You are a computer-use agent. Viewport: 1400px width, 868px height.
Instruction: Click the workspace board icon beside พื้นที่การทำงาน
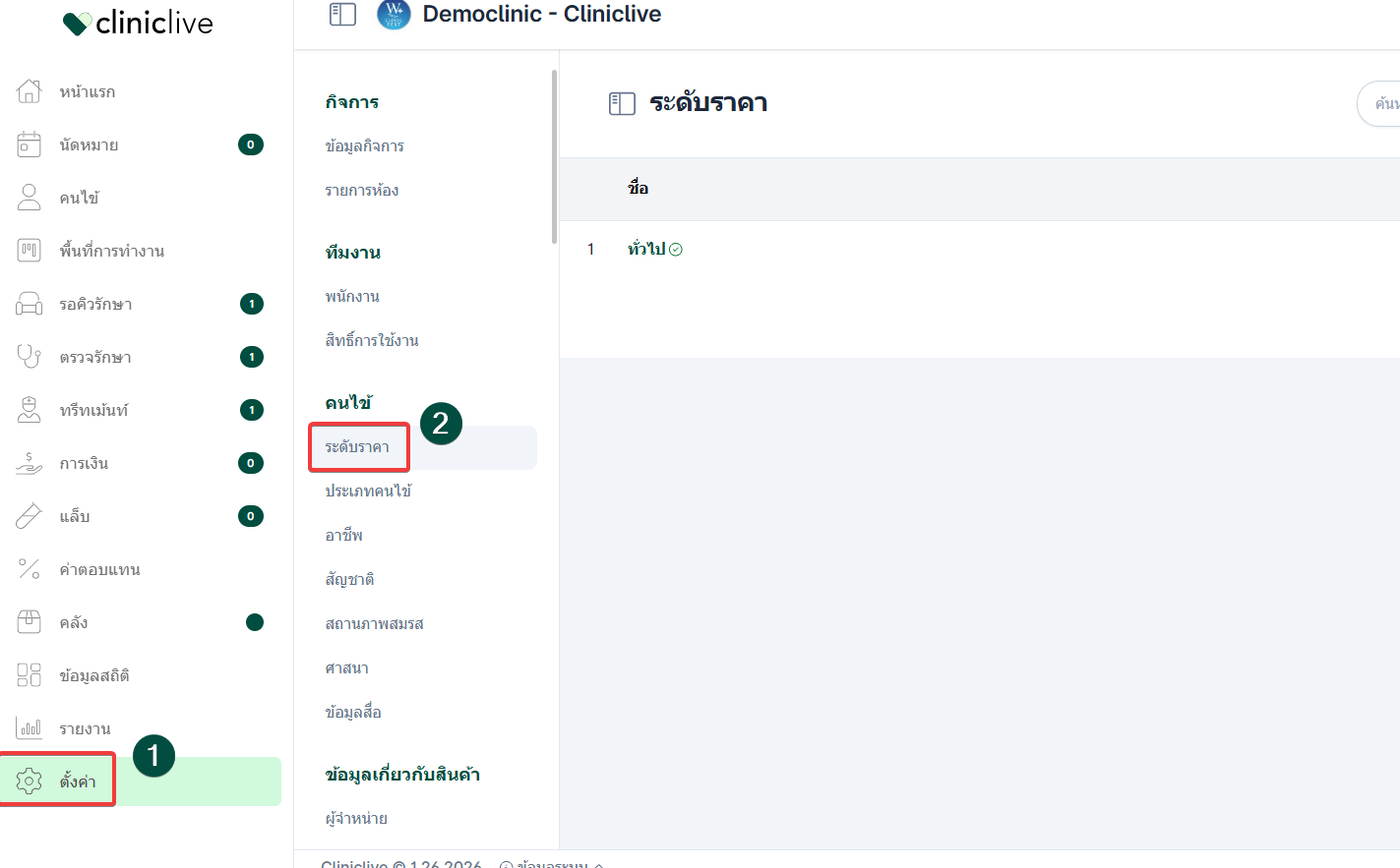tap(29, 250)
